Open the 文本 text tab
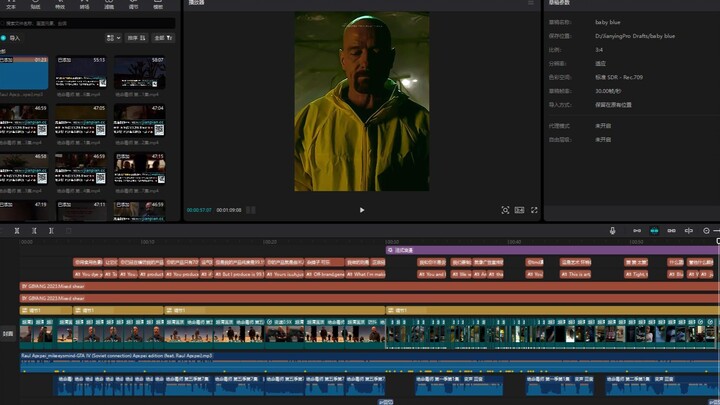Screen dimensions: 720x405 click(x=11, y=5)
